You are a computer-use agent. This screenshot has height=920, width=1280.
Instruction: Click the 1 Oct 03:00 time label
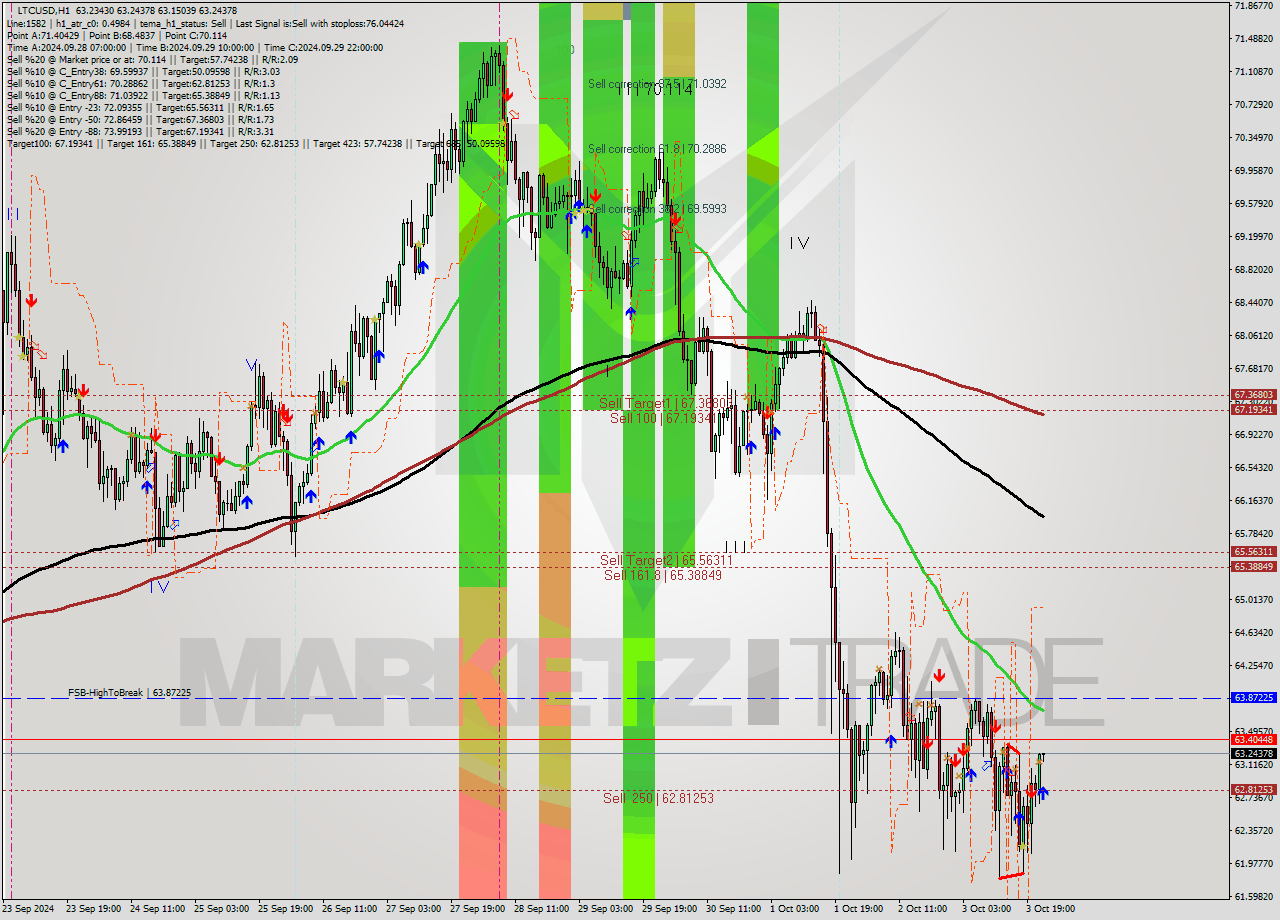pyautogui.click(x=795, y=909)
